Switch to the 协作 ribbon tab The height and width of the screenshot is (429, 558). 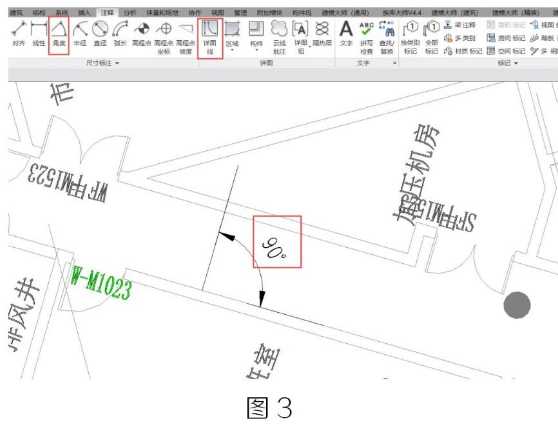tap(195, 12)
